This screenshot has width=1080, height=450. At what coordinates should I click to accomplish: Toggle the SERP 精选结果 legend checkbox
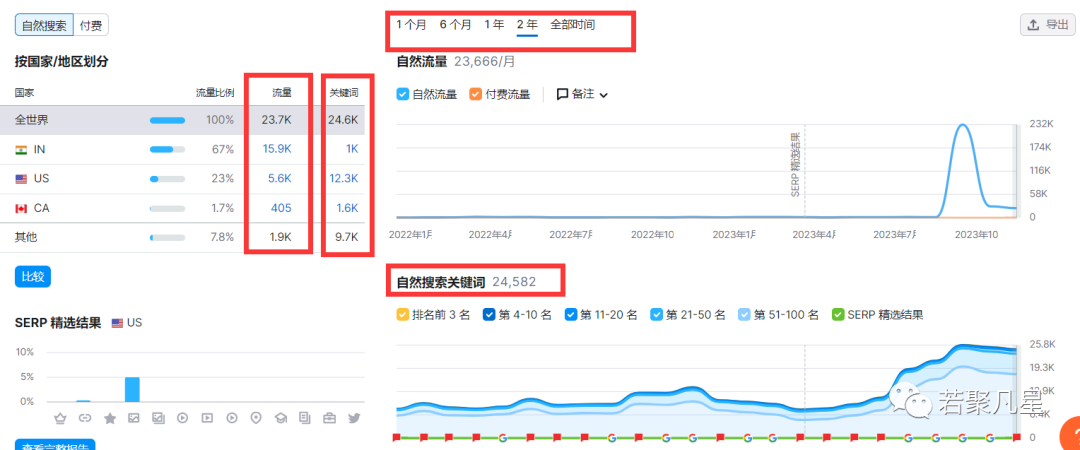838,314
